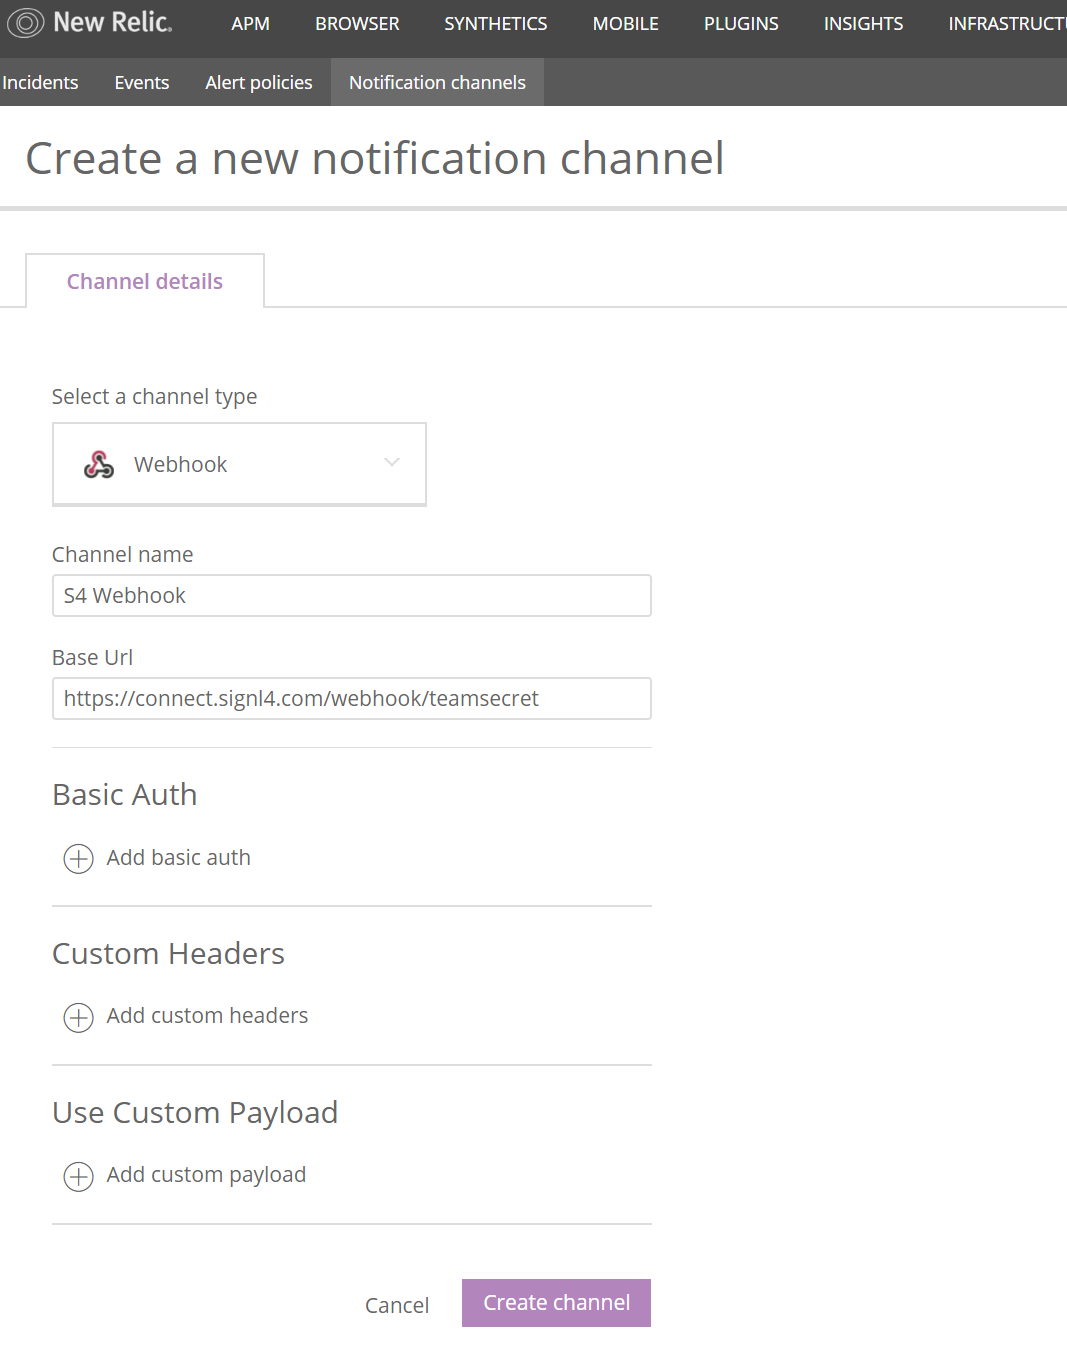Switch to Alert policies tab
Screen dimensions: 1067x1346
[x=259, y=82]
